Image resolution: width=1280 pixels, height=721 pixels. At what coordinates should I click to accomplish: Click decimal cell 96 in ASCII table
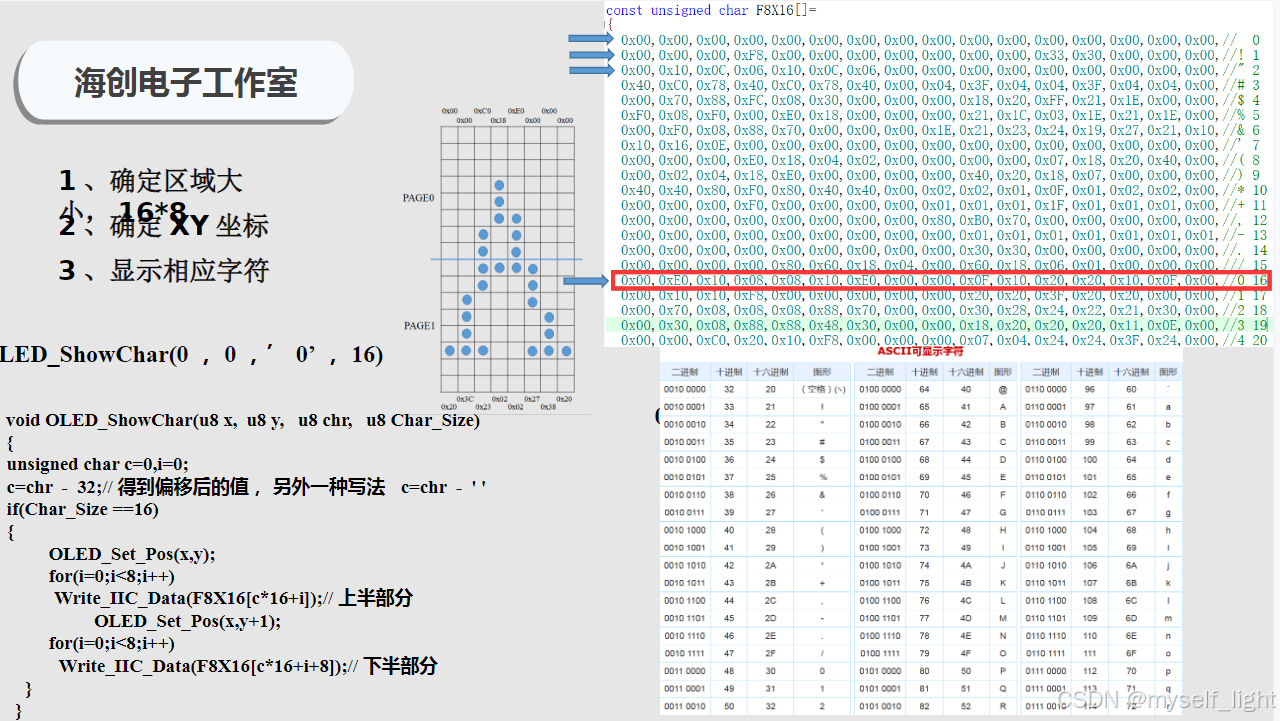click(1089, 388)
